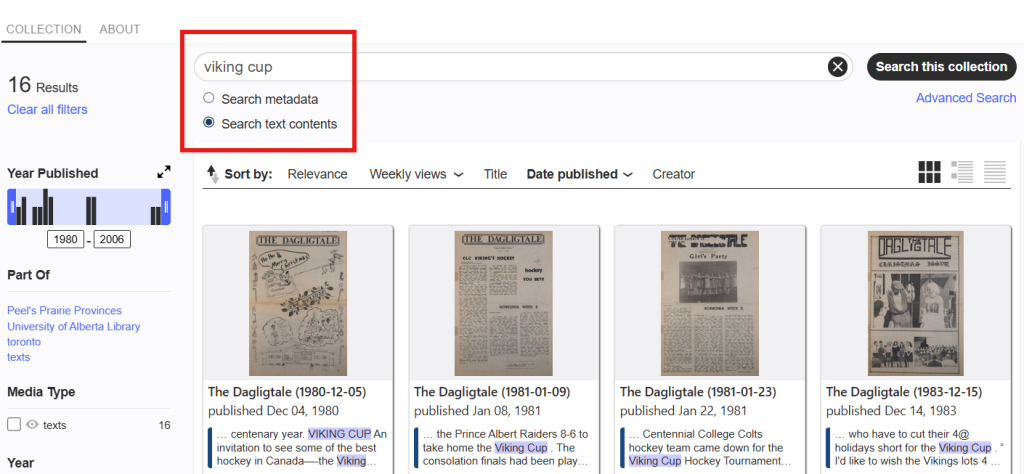
Task: Select the Search metadata radio button
Action: [x=209, y=99]
